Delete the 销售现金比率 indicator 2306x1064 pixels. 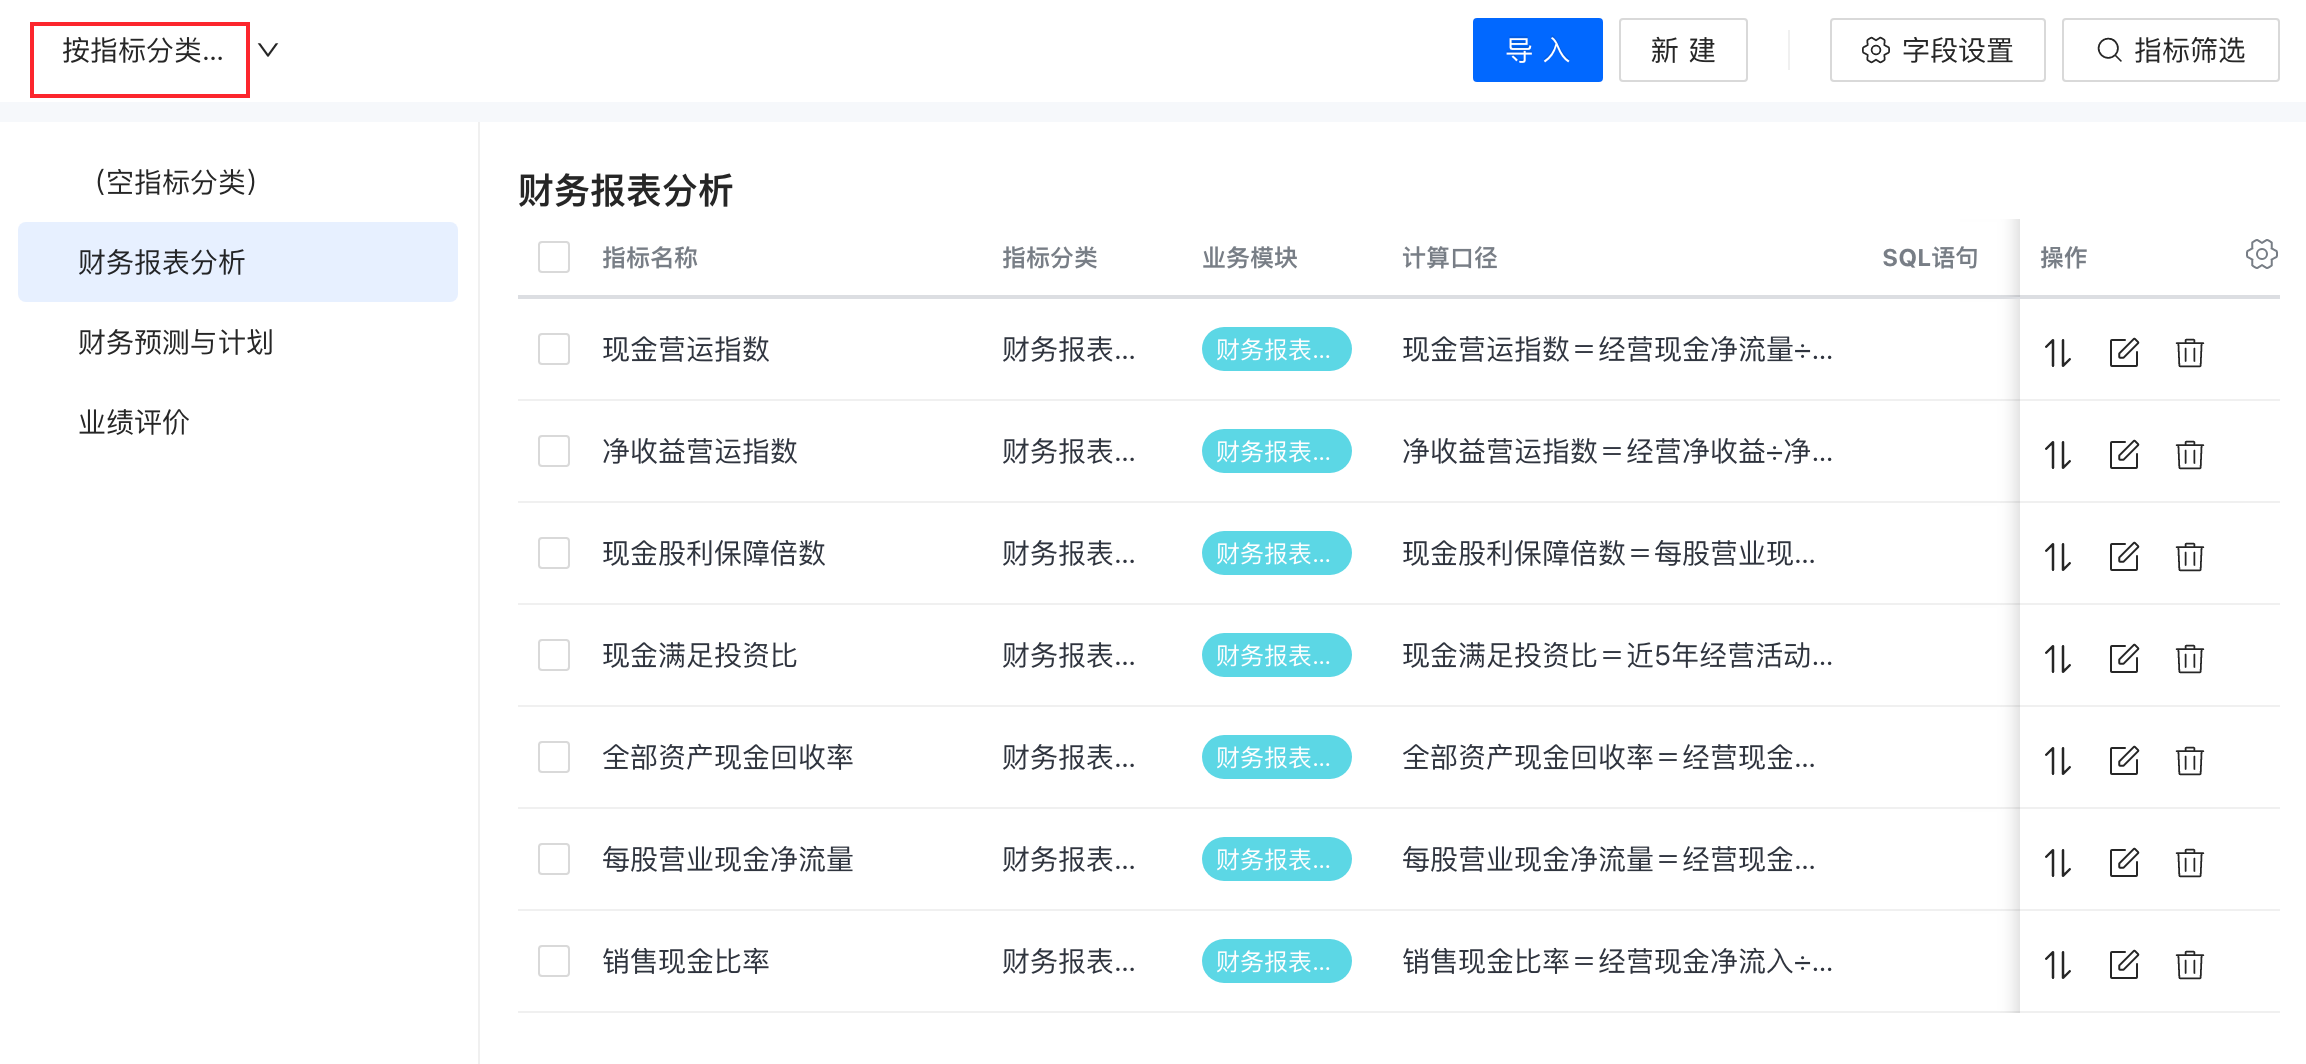point(2190,964)
